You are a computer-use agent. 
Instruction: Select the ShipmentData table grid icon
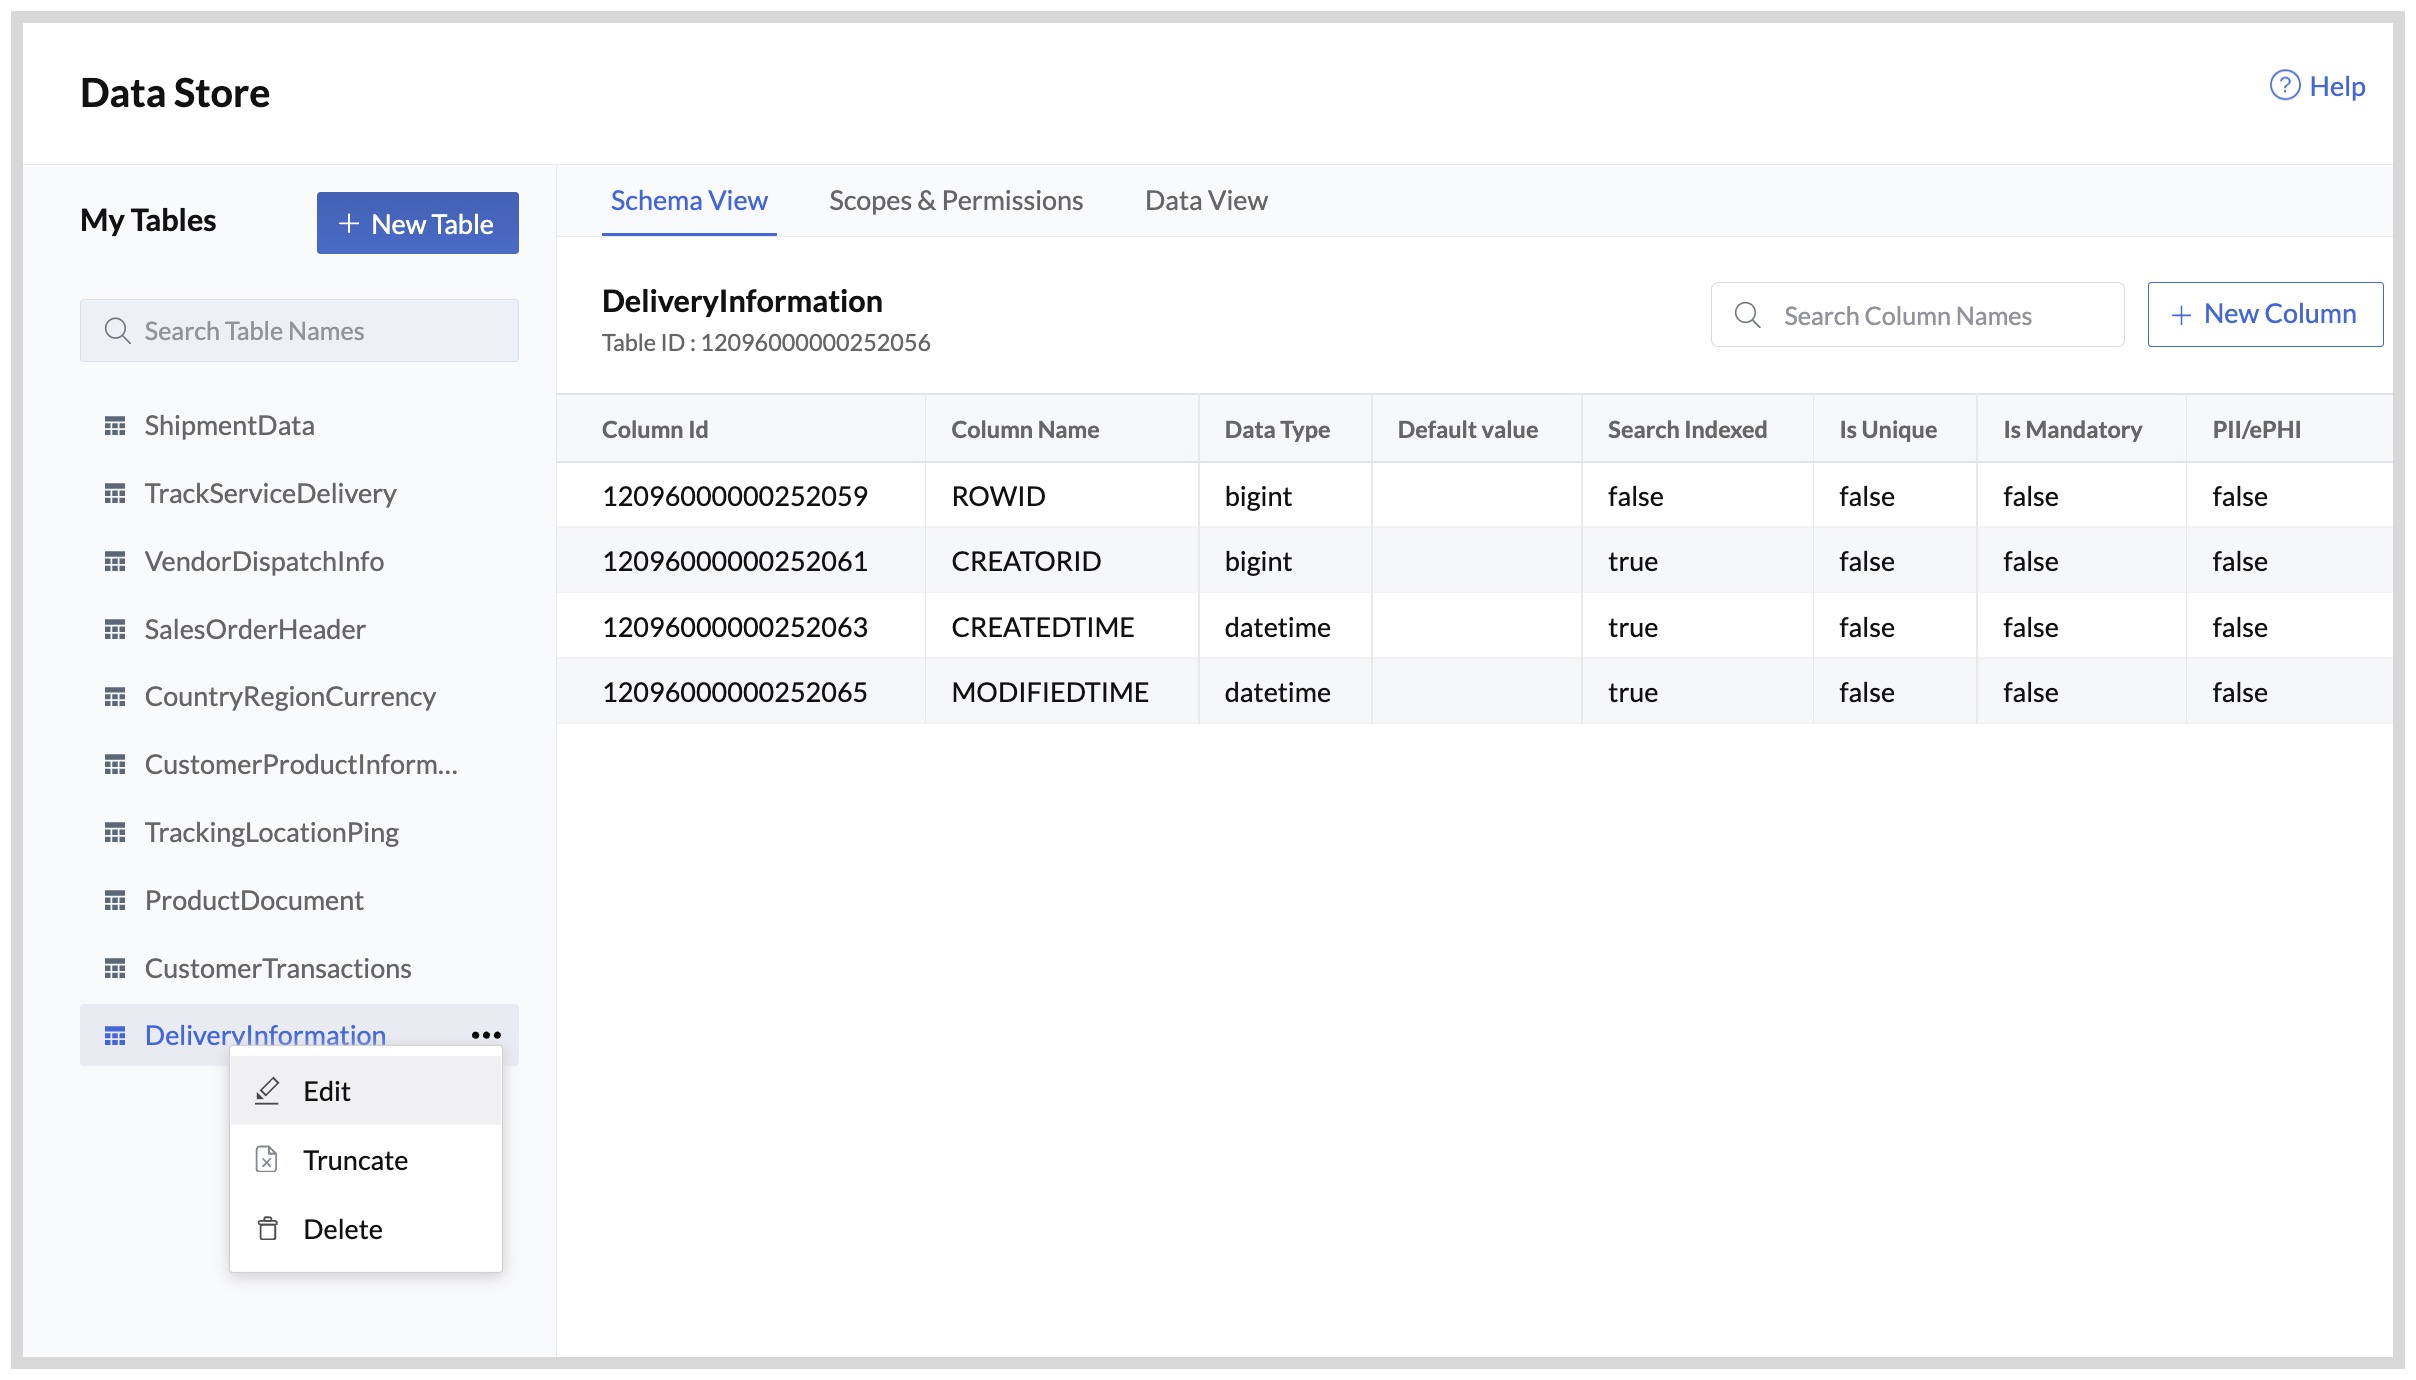tap(116, 425)
